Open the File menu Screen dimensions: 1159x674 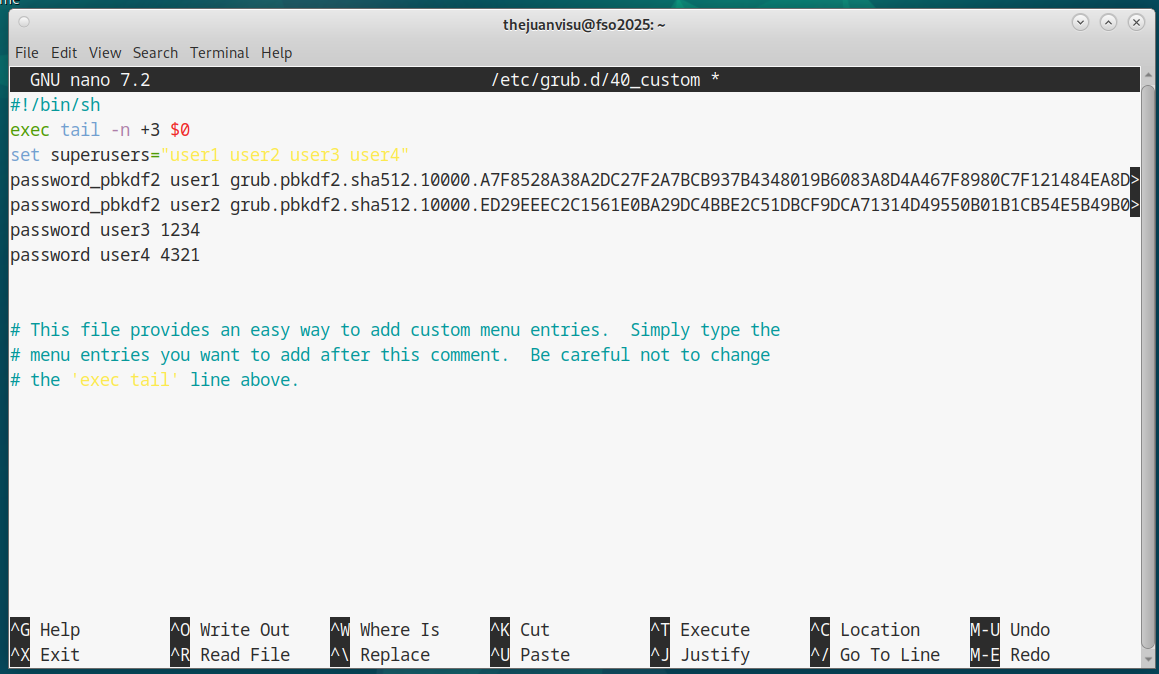point(27,53)
